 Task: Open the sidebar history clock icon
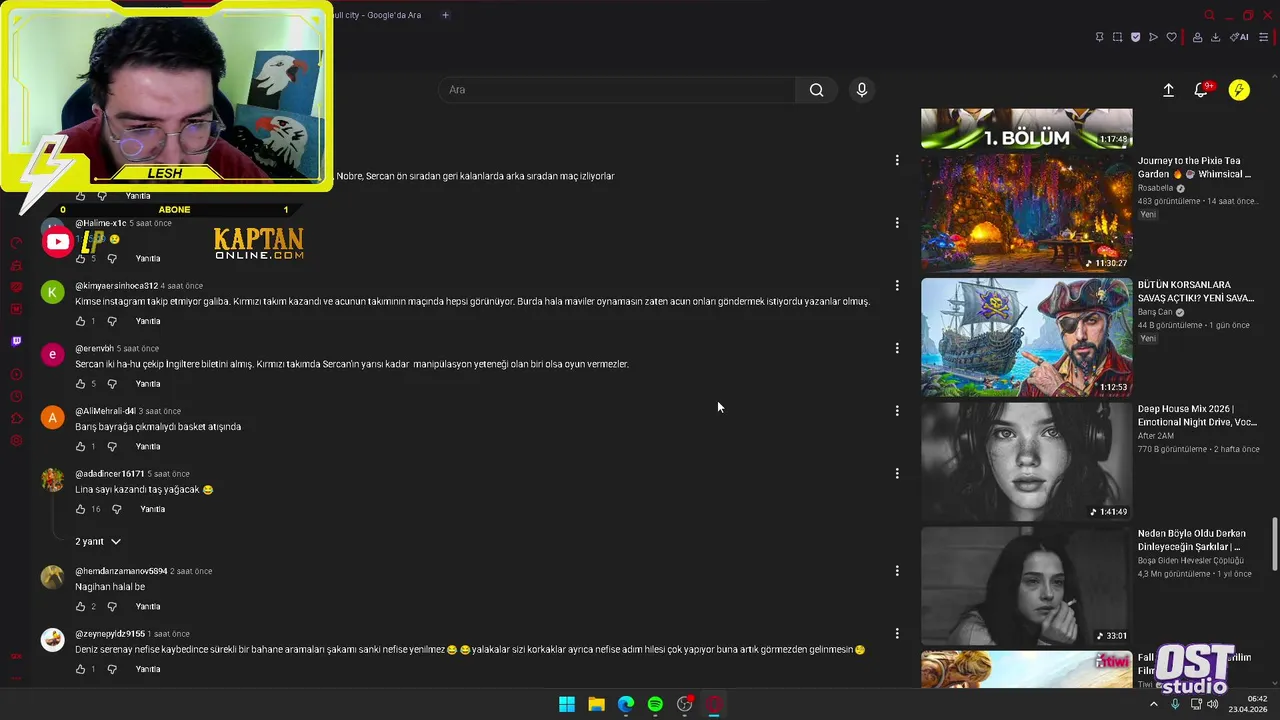tap(16, 397)
